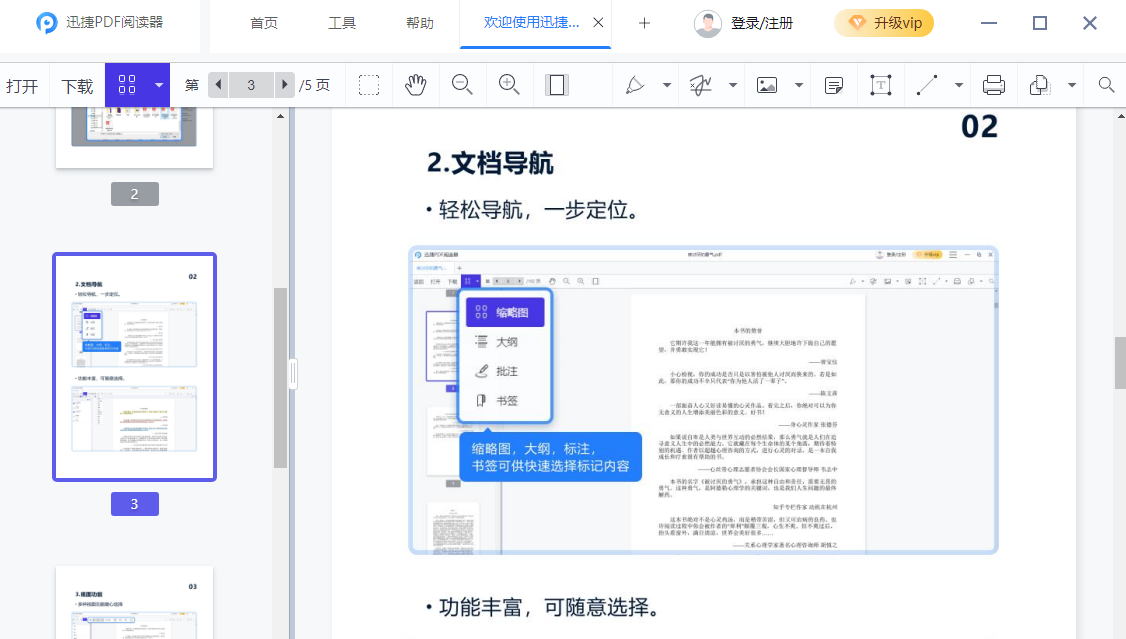Select the text box tool

click(880, 85)
